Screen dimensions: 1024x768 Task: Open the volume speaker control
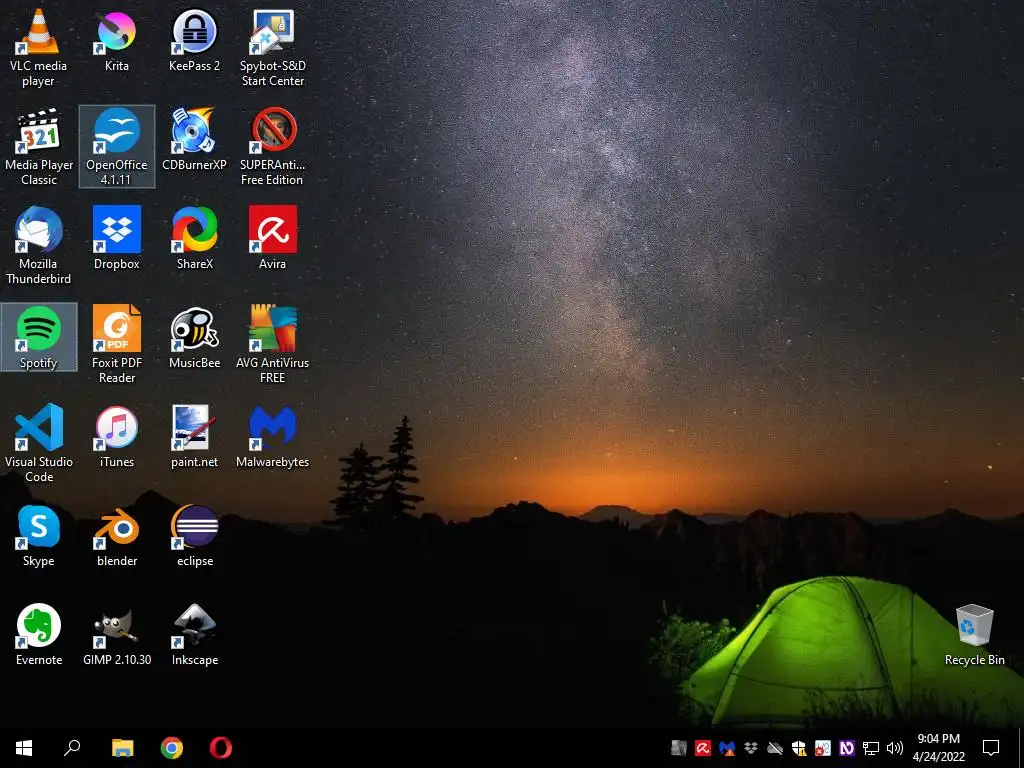tap(895, 748)
